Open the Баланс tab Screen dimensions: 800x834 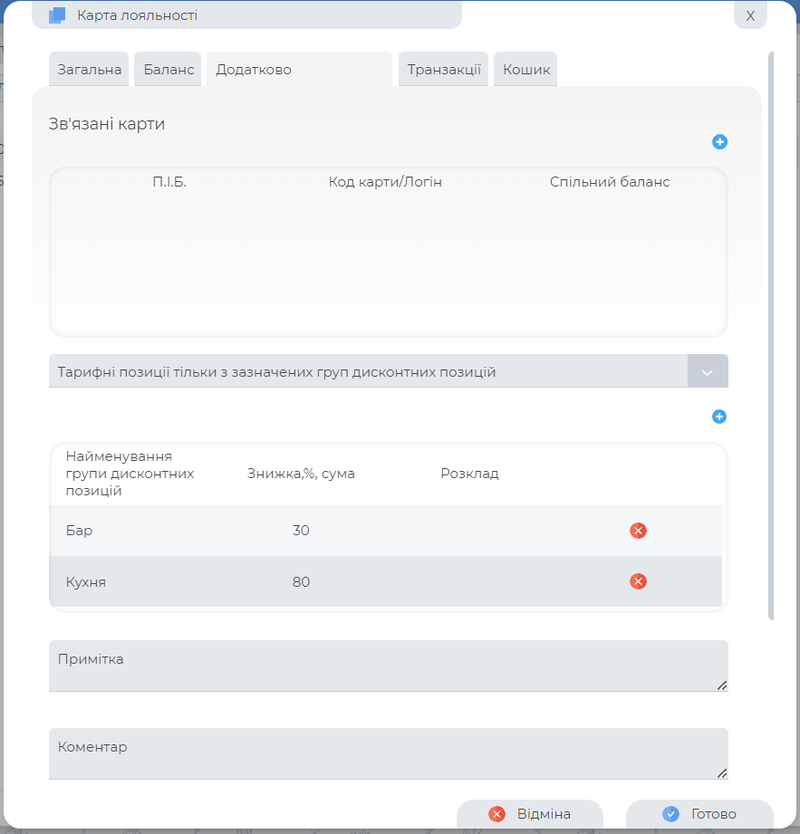click(x=168, y=70)
